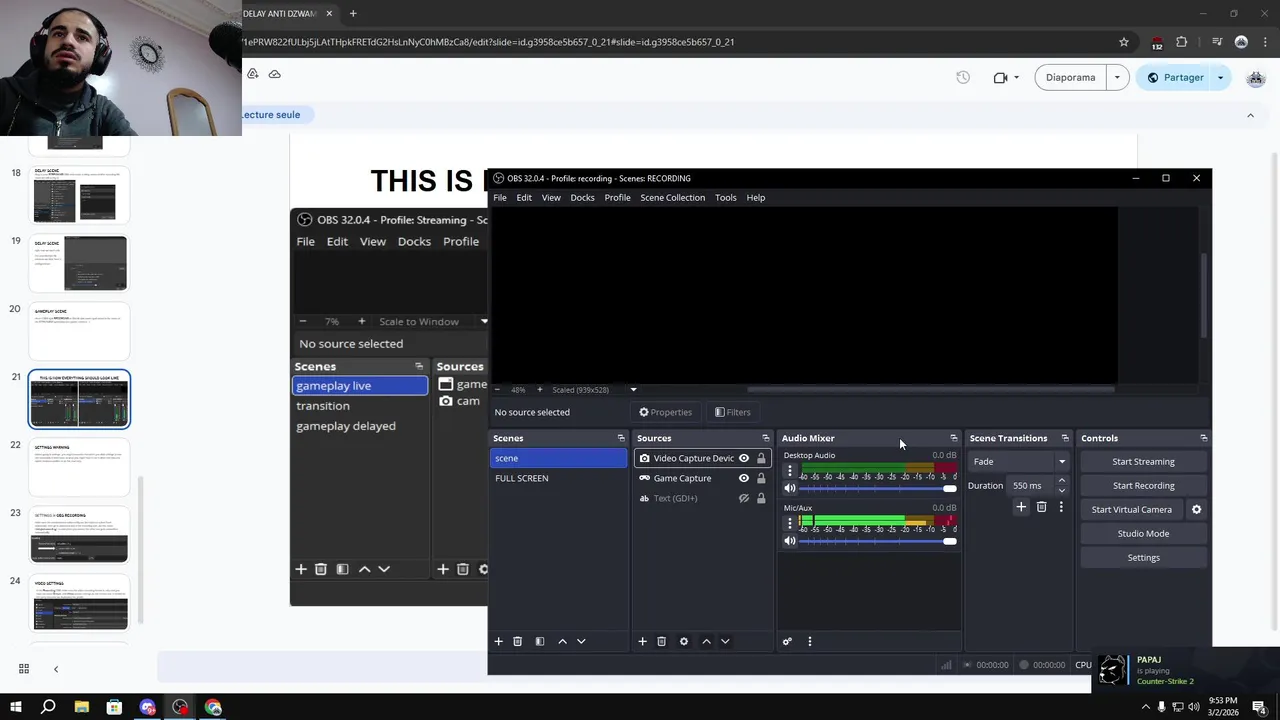This screenshot has width=1280, height=720.
Task: Remove transition with Scene Transitions trash icon
Action: [1041, 507]
